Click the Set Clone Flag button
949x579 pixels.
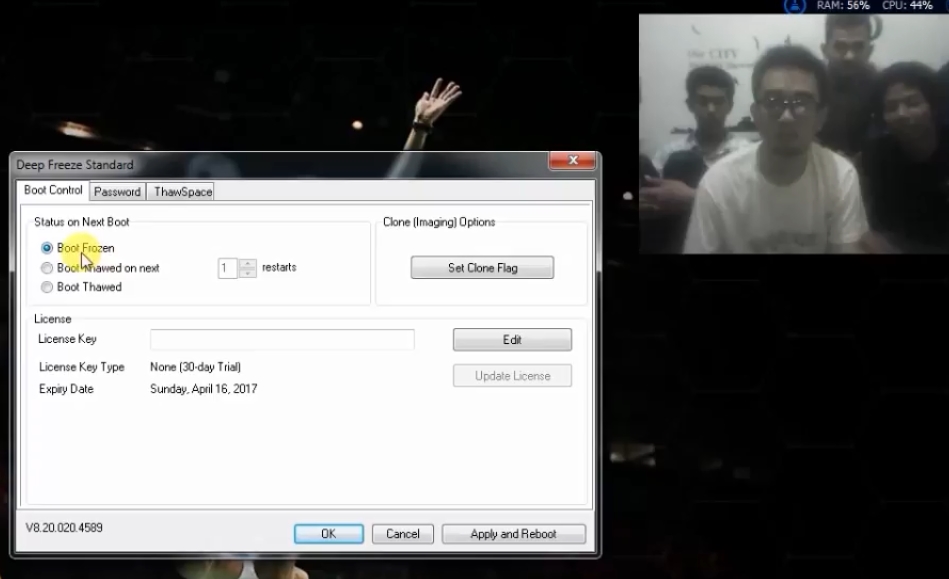tap(482, 267)
